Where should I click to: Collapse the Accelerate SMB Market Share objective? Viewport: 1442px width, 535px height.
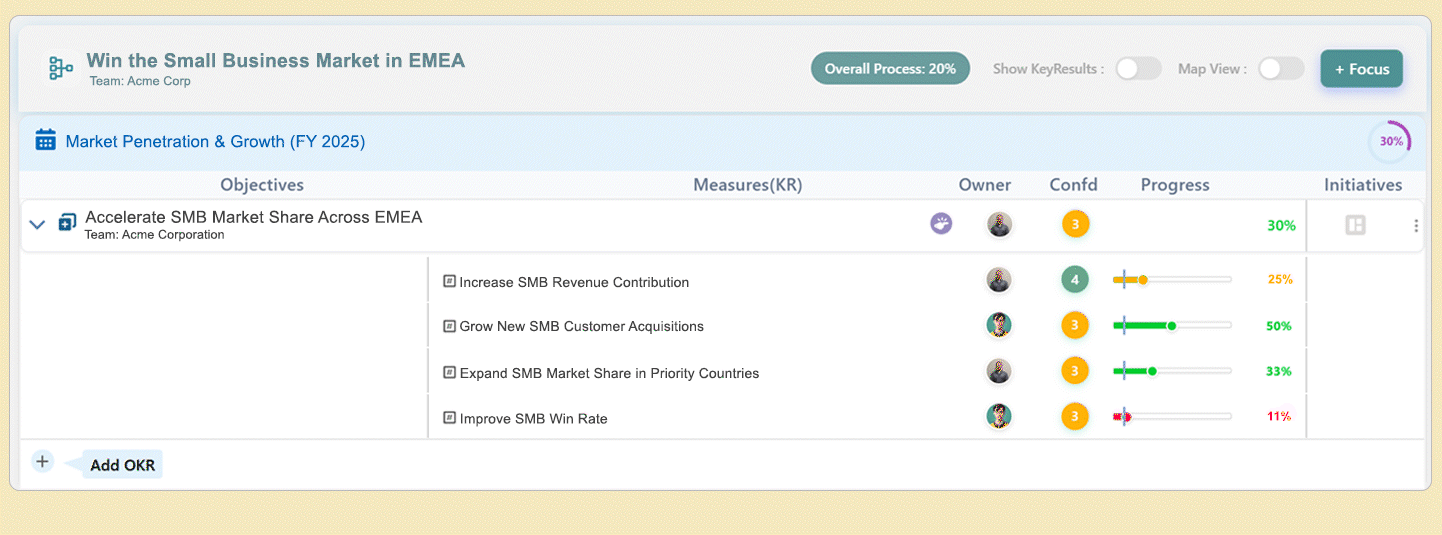[37, 225]
